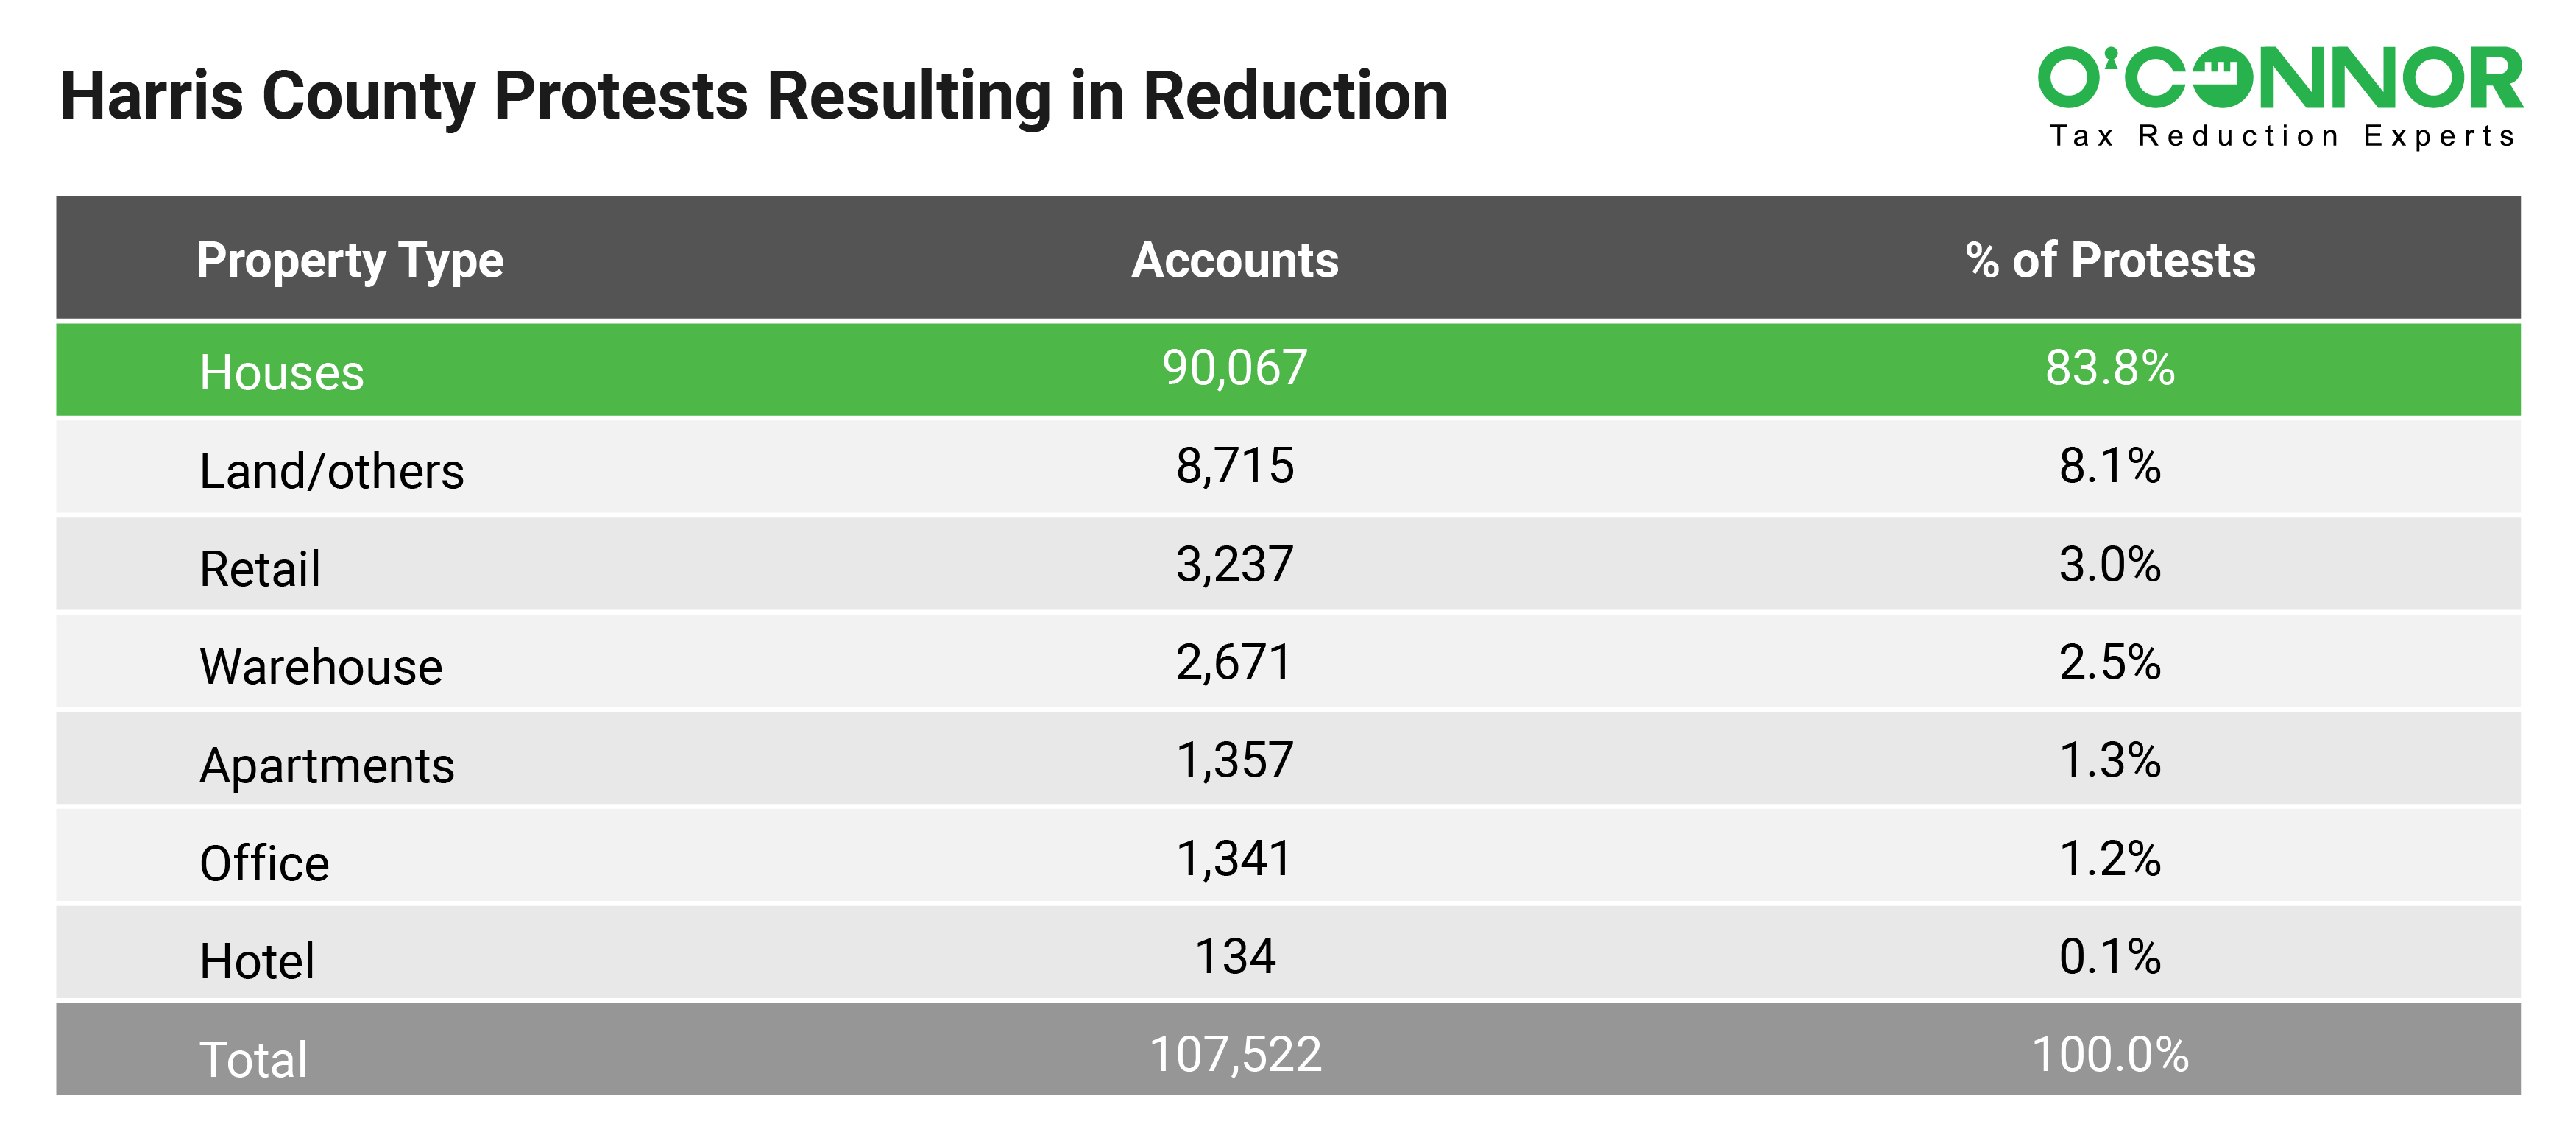Click the Warehouse accounts value 2,671

(1234, 662)
